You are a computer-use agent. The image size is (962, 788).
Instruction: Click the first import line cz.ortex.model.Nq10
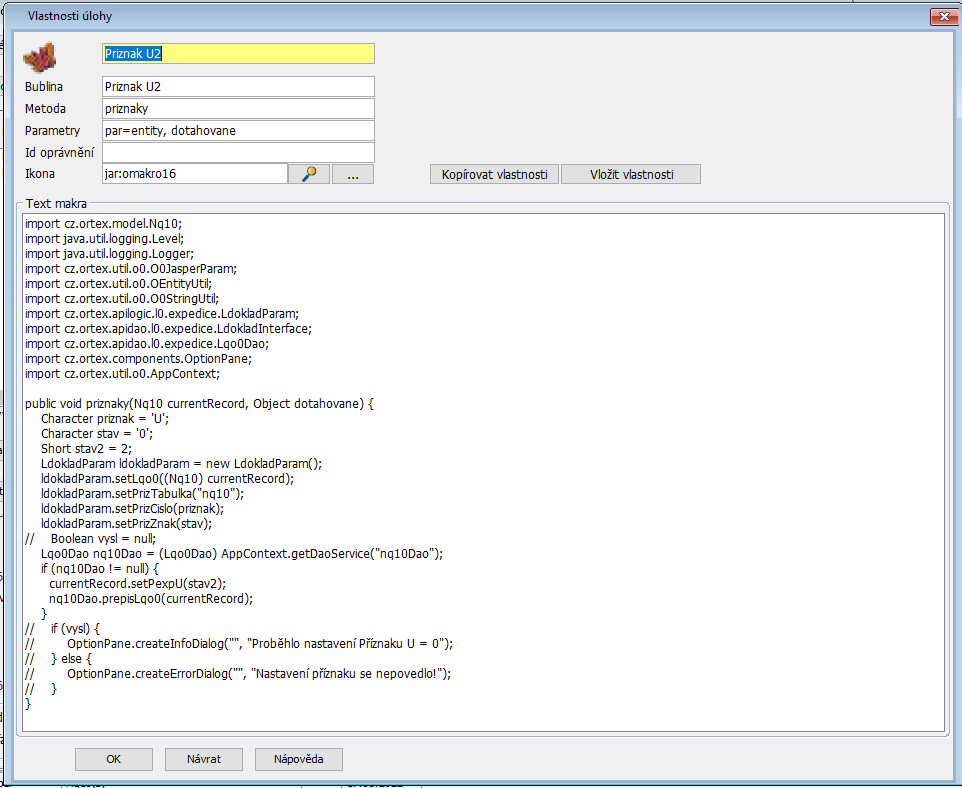coord(103,224)
